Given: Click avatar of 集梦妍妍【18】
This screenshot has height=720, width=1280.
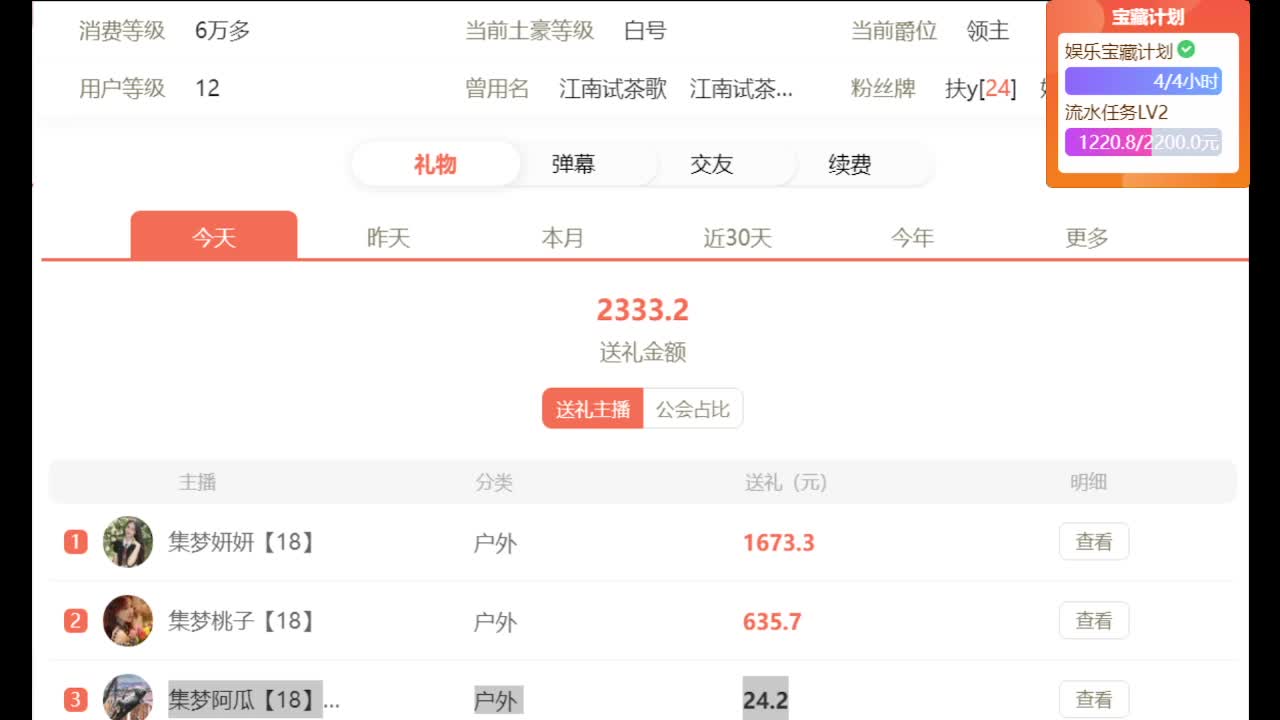Looking at the screenshot, I should pos(128,542).
